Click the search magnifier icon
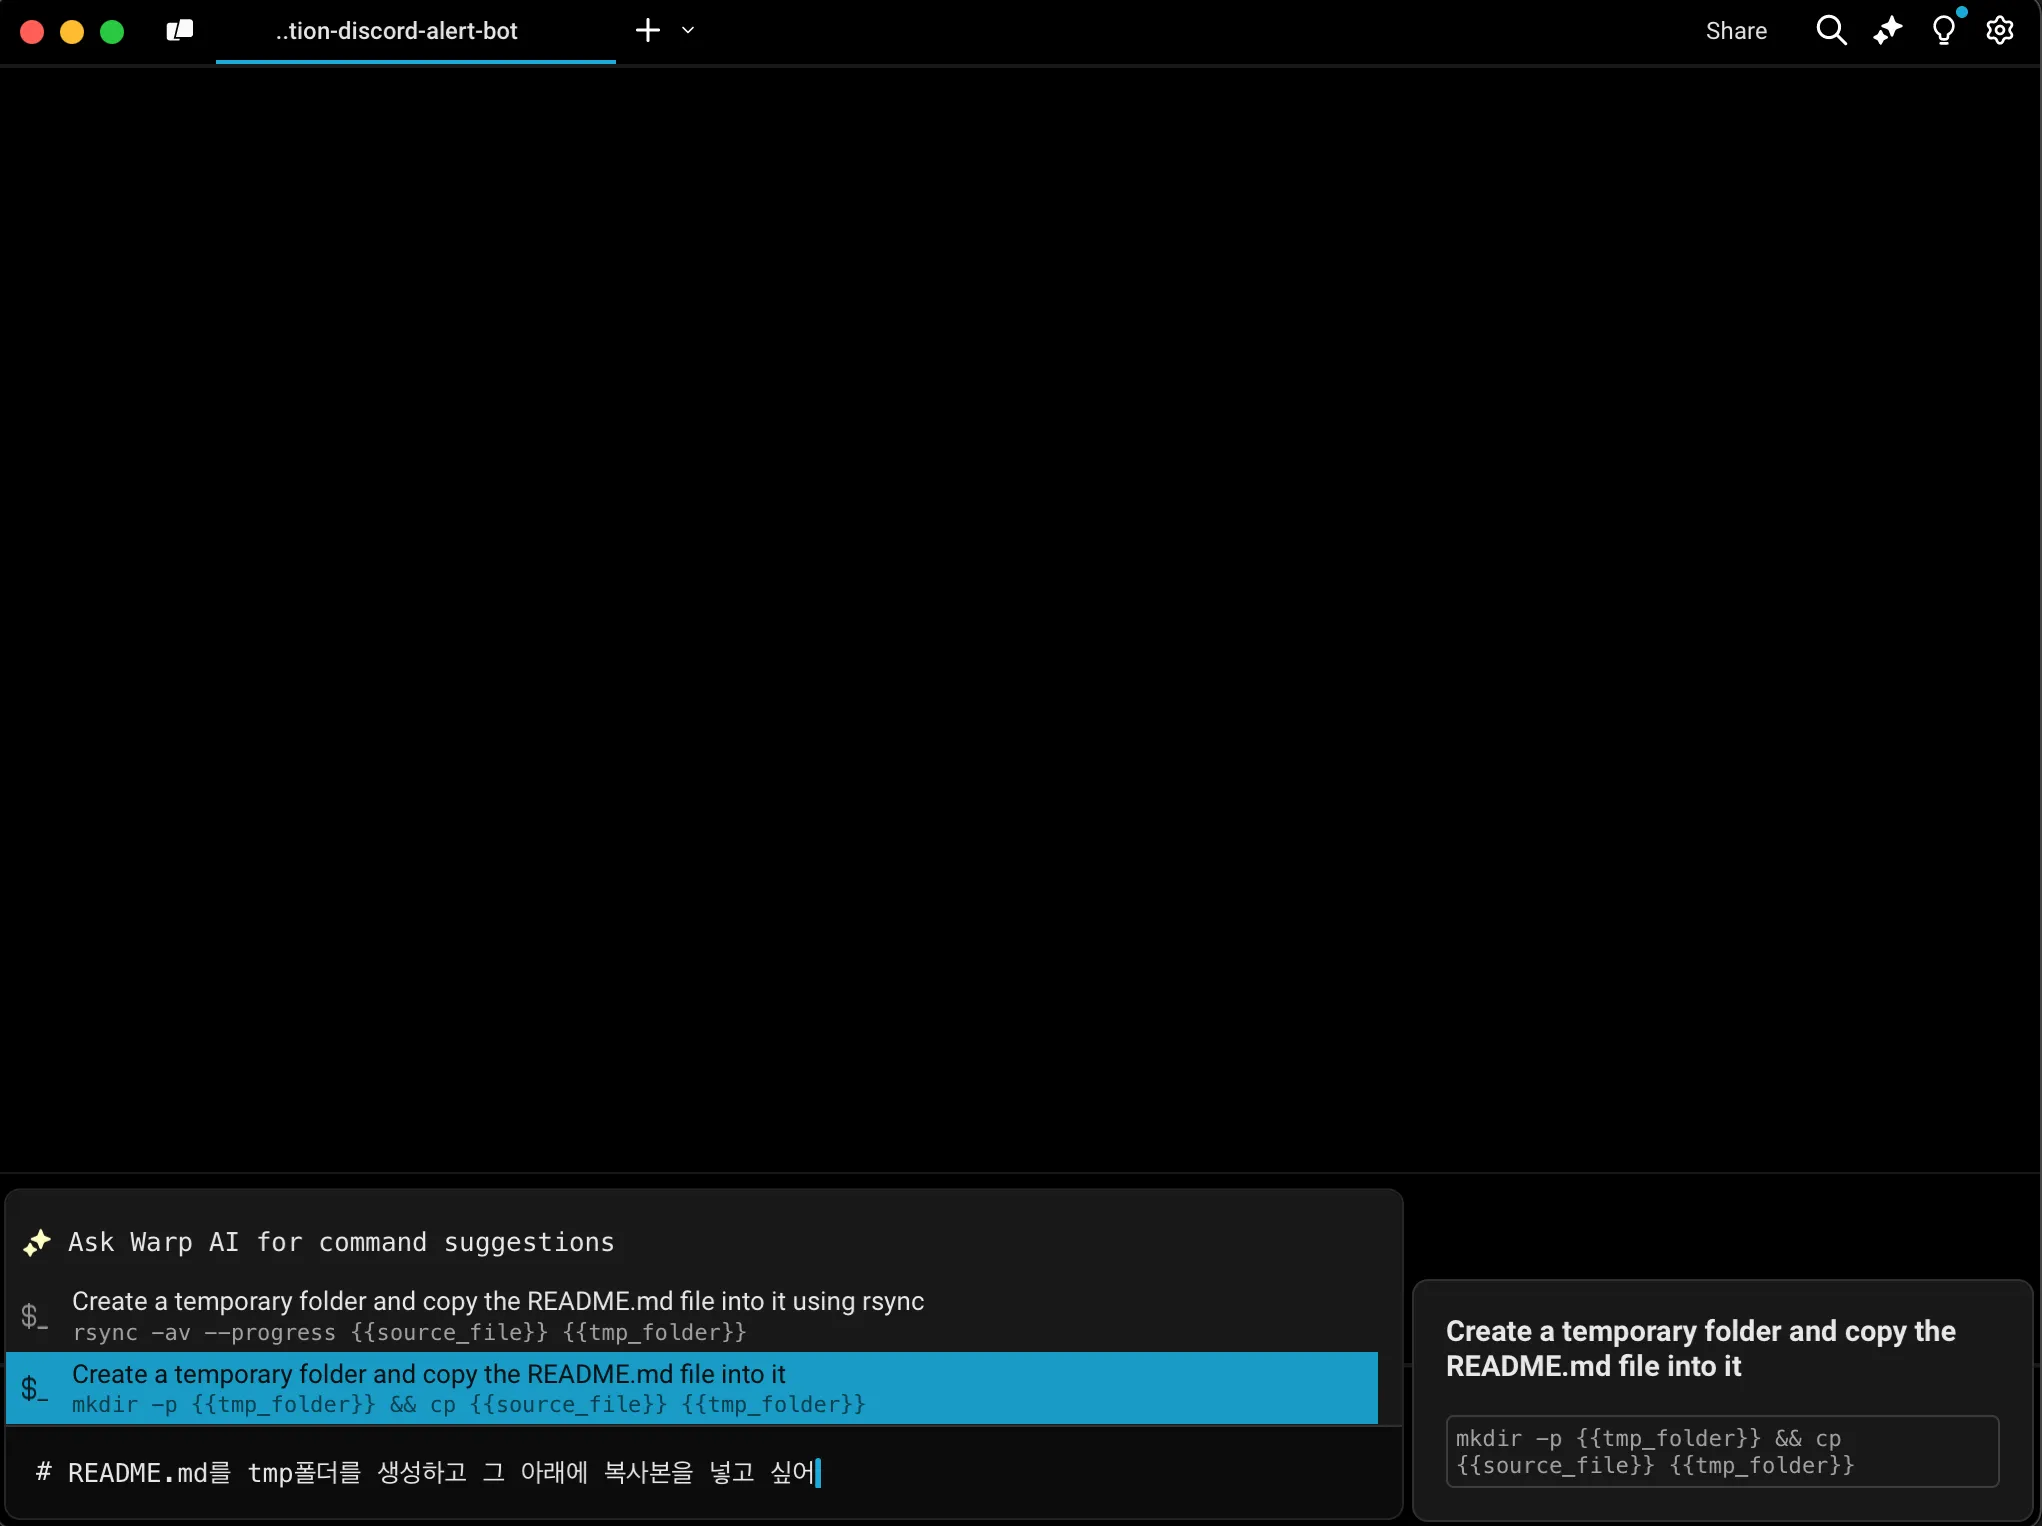The image size is (2042, 1526). click(x=1831, y=31)
